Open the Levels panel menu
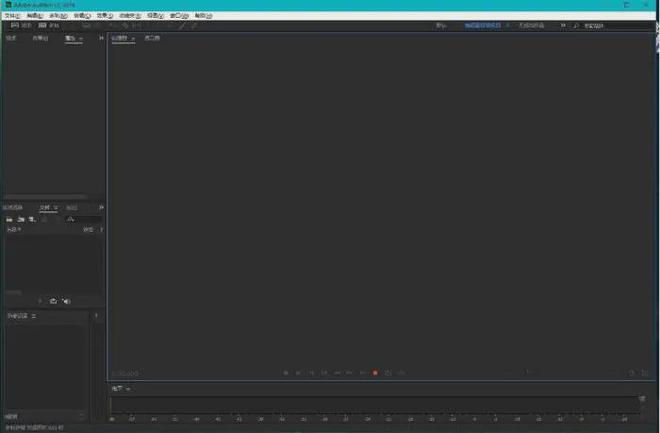Viewport: 660px width, 433px height. pyautogui.click(x=128, y=389)
